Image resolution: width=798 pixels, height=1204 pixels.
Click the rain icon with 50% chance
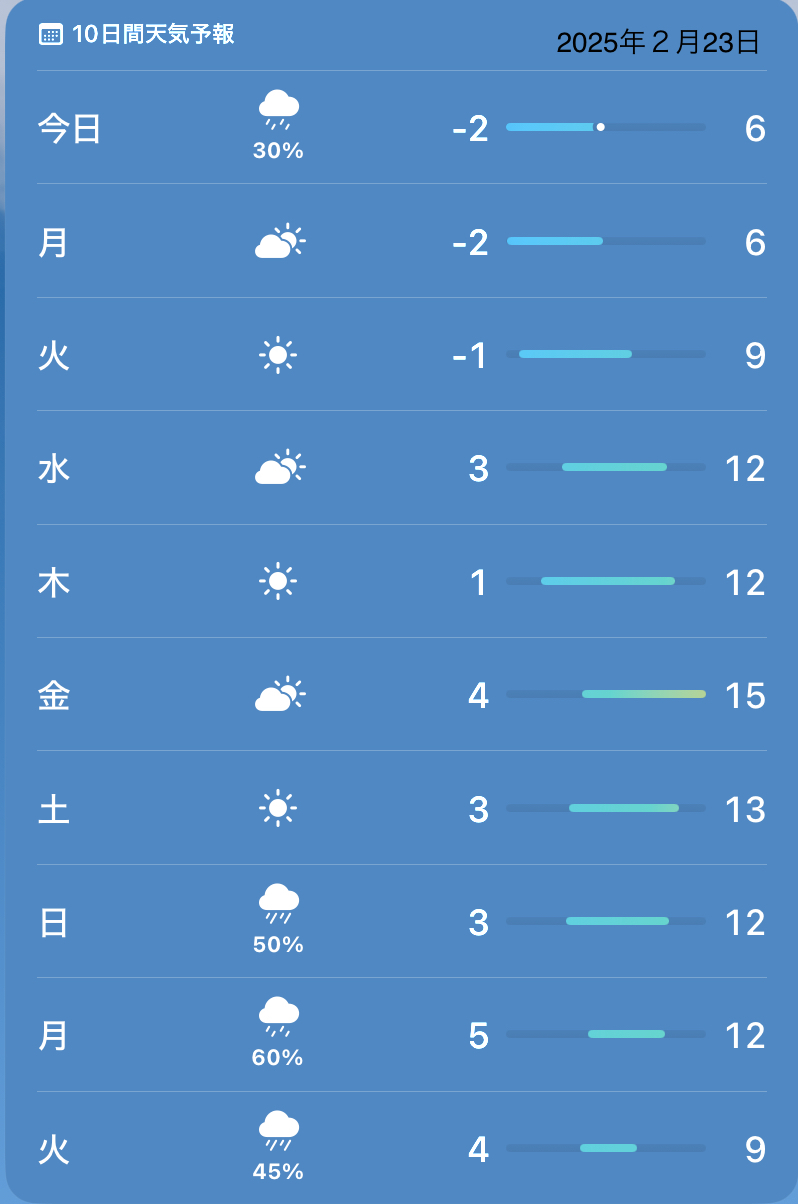coord(278,904)
